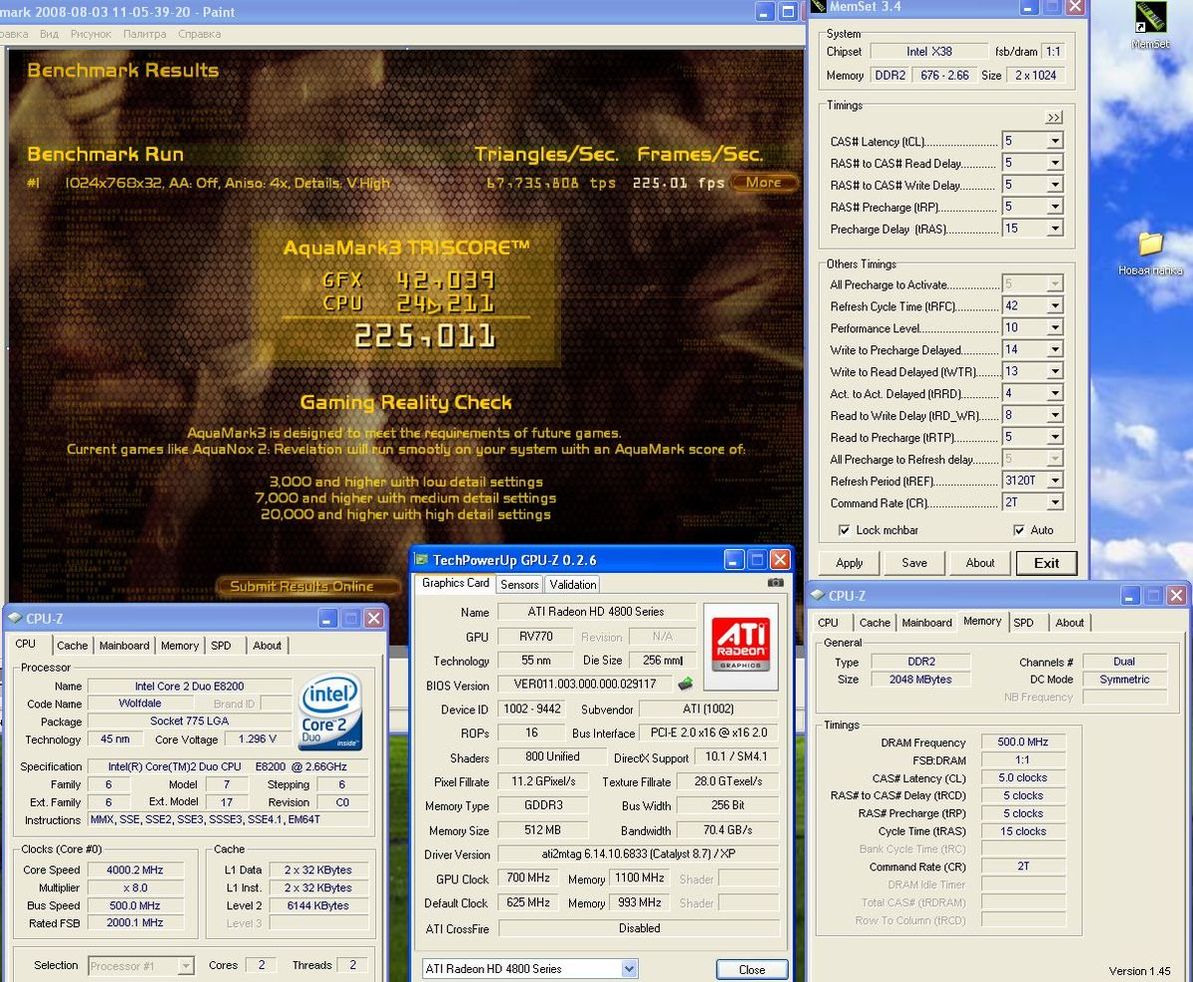Click the Rated FSB 2000.1 MHz value
This screenshot has height=982, width=1193.
pos(135,923)
